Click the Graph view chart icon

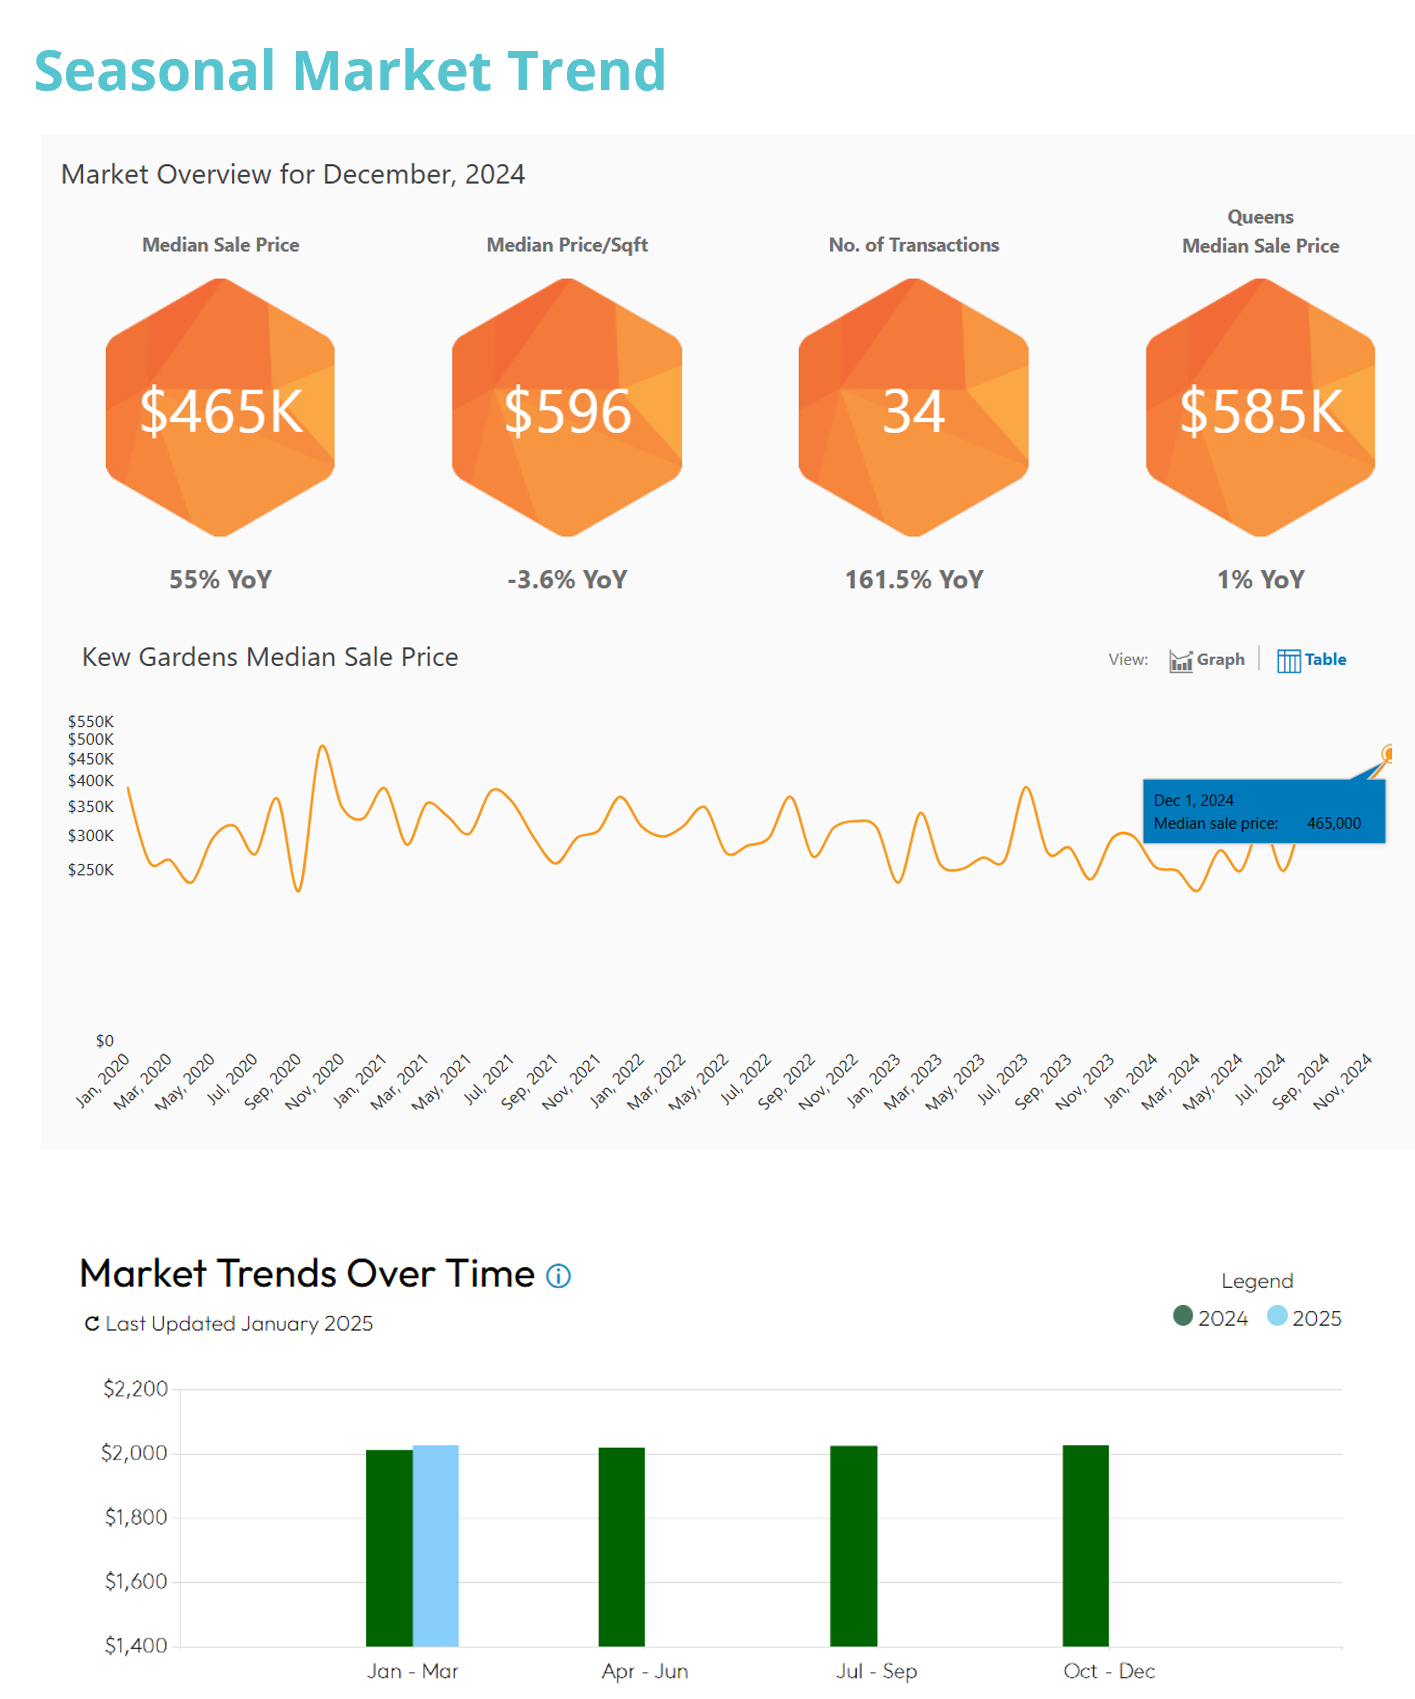[1180, 661]
